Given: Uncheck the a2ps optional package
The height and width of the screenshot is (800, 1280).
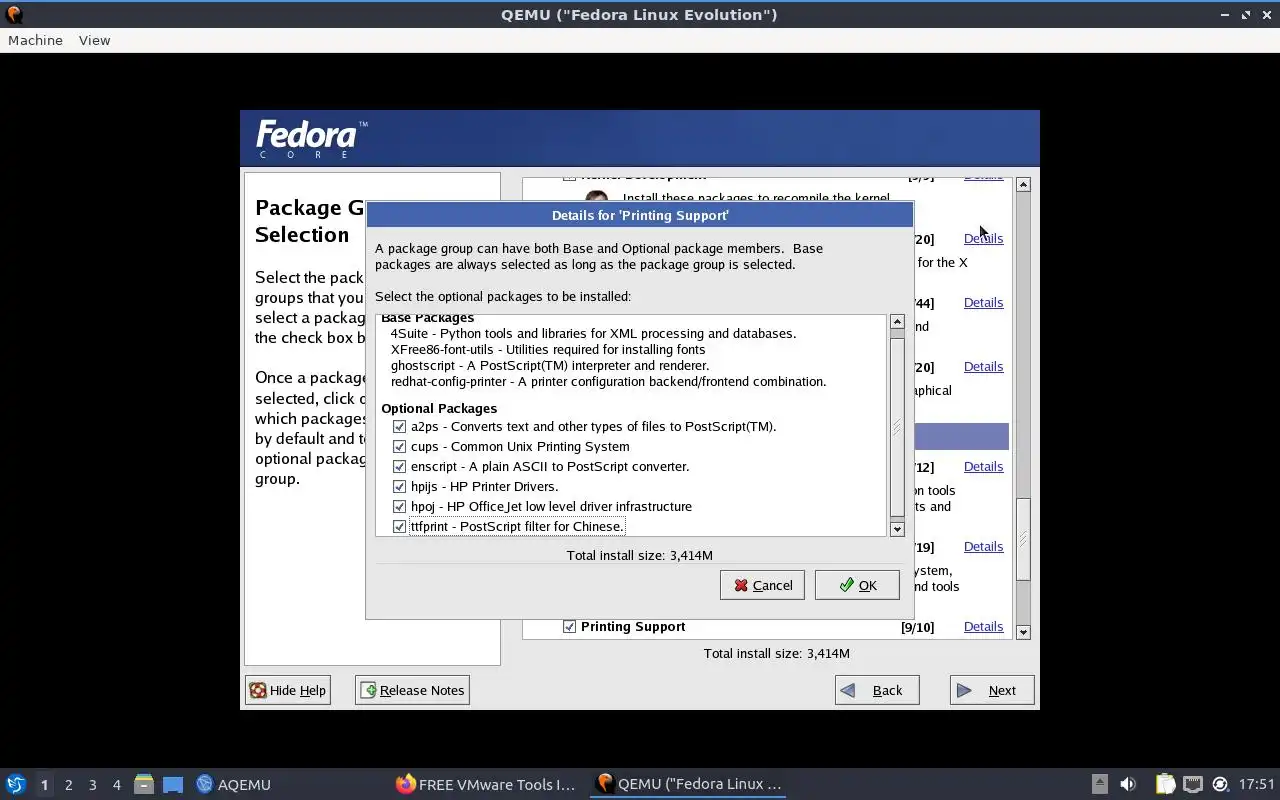Looking at the screenshot, I should [x=400, y=427].
